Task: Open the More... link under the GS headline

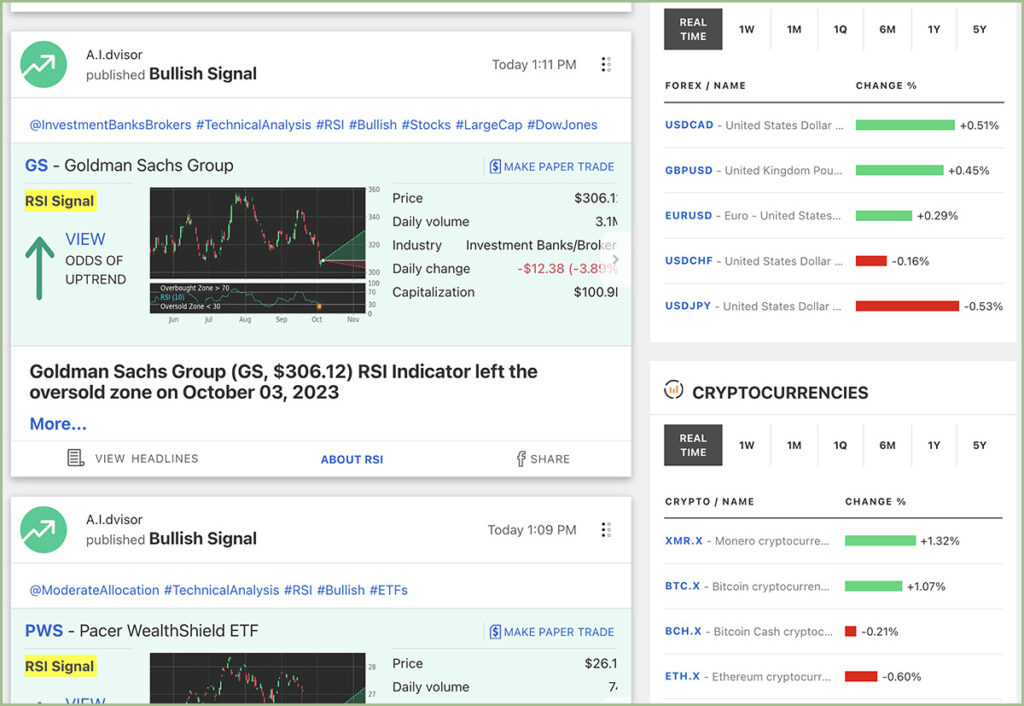Action: [58, 424]
